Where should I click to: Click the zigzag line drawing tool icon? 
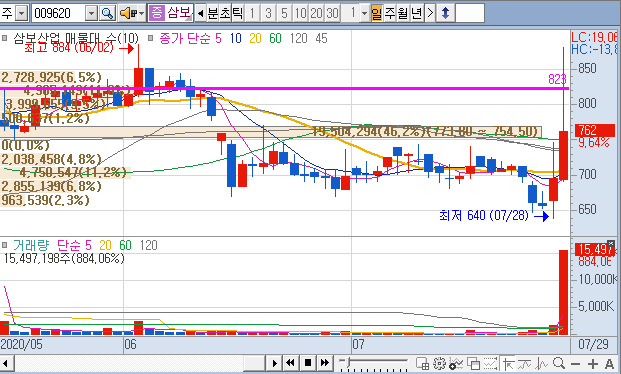[542, 363]
